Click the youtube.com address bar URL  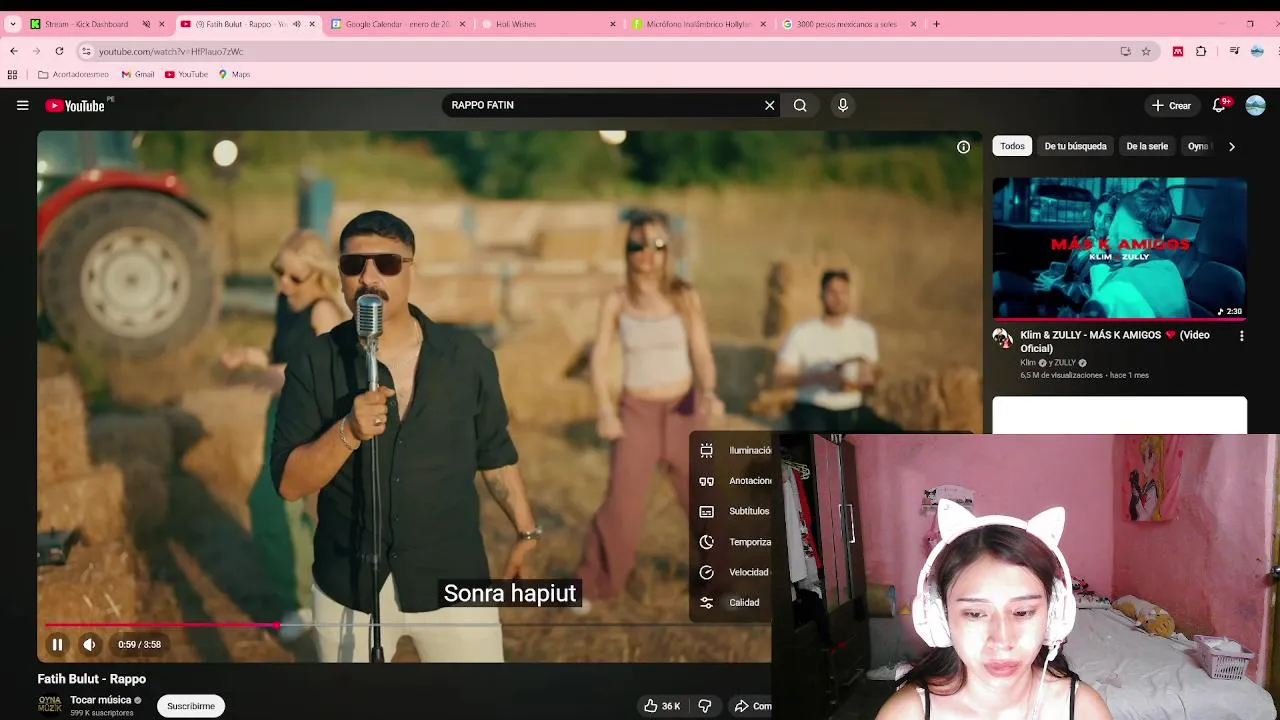point(171,51)
